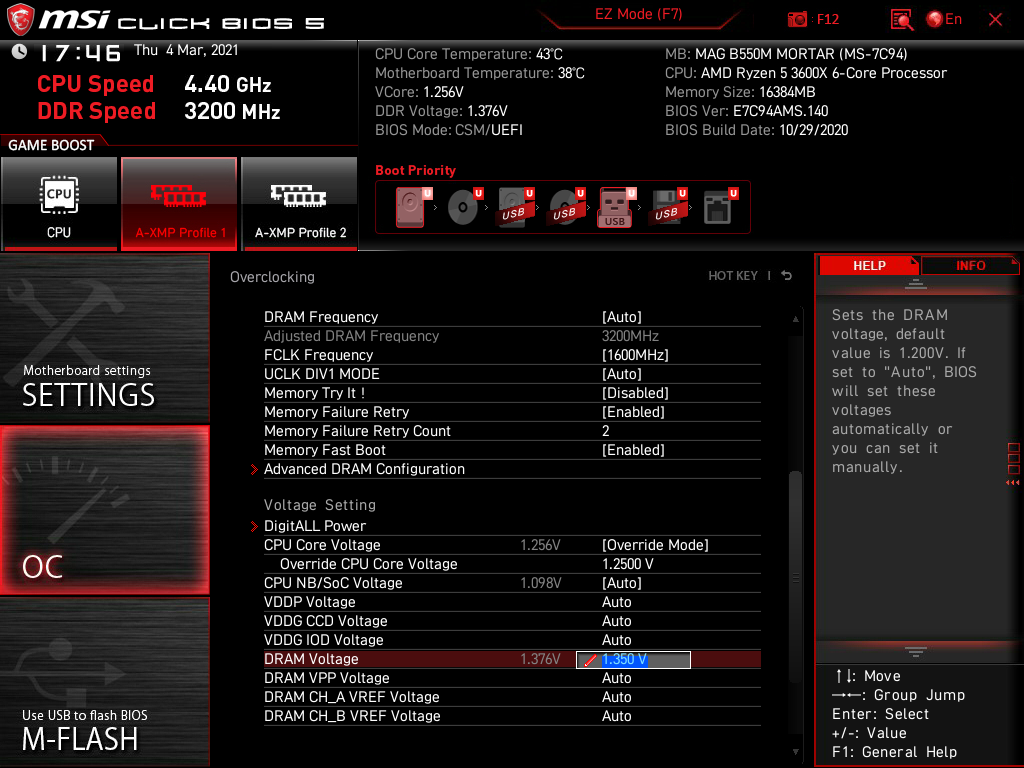Switch to the INFO tab

coord(970,266)
